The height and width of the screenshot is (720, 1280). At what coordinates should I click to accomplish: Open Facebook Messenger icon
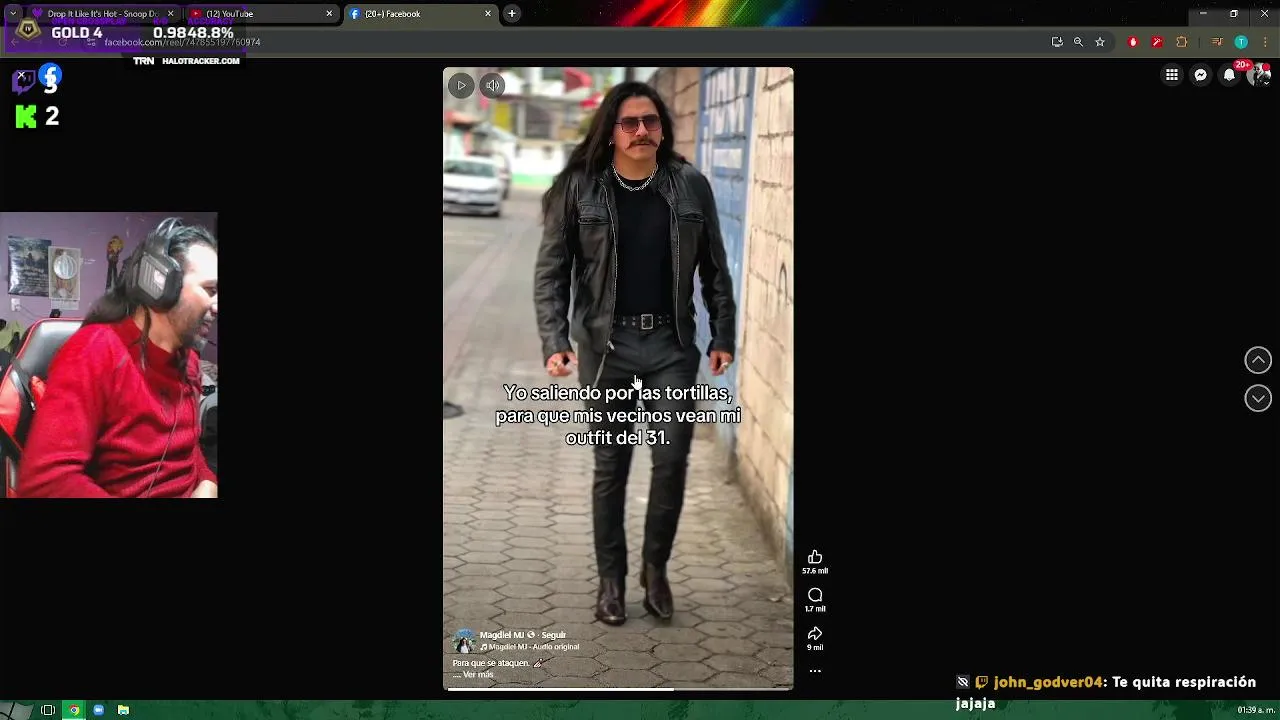pos(1201,75)
